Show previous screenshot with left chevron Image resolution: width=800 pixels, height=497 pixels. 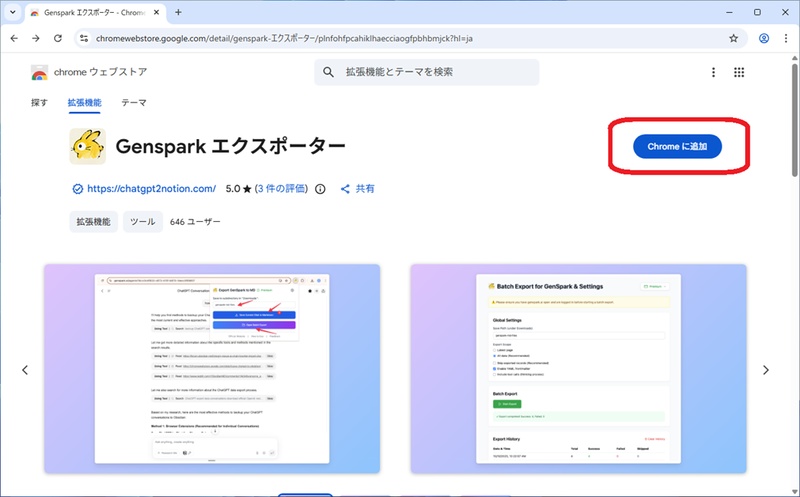[25, 370]
